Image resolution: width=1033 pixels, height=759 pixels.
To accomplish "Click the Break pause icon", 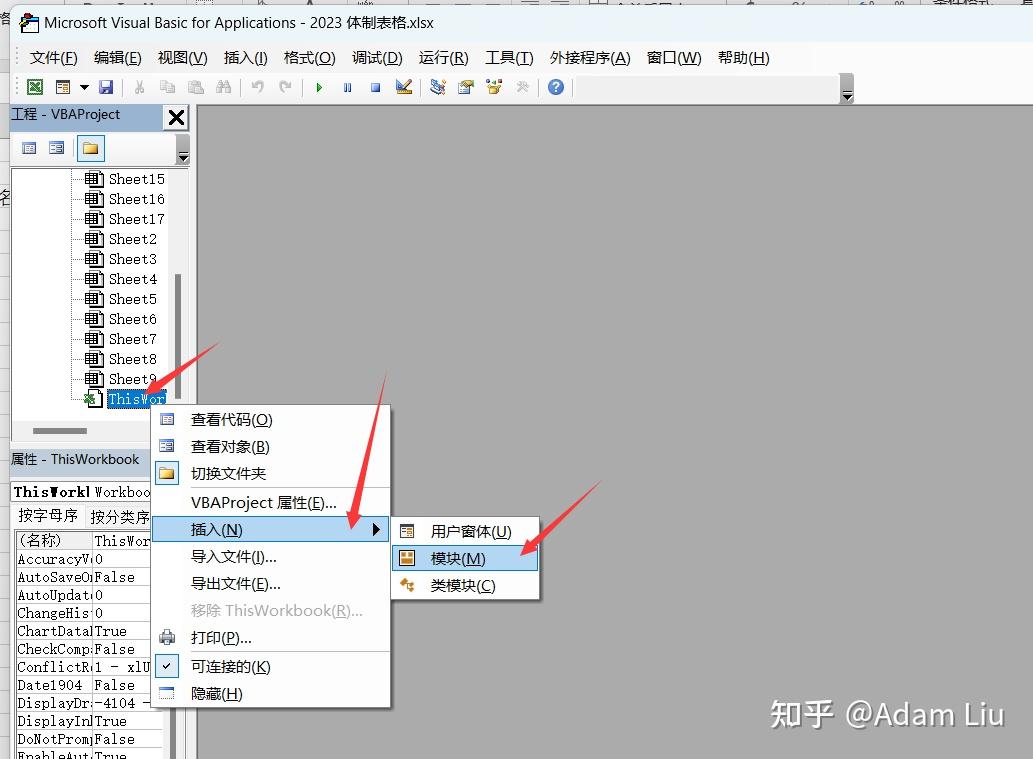I will (348, 87).
